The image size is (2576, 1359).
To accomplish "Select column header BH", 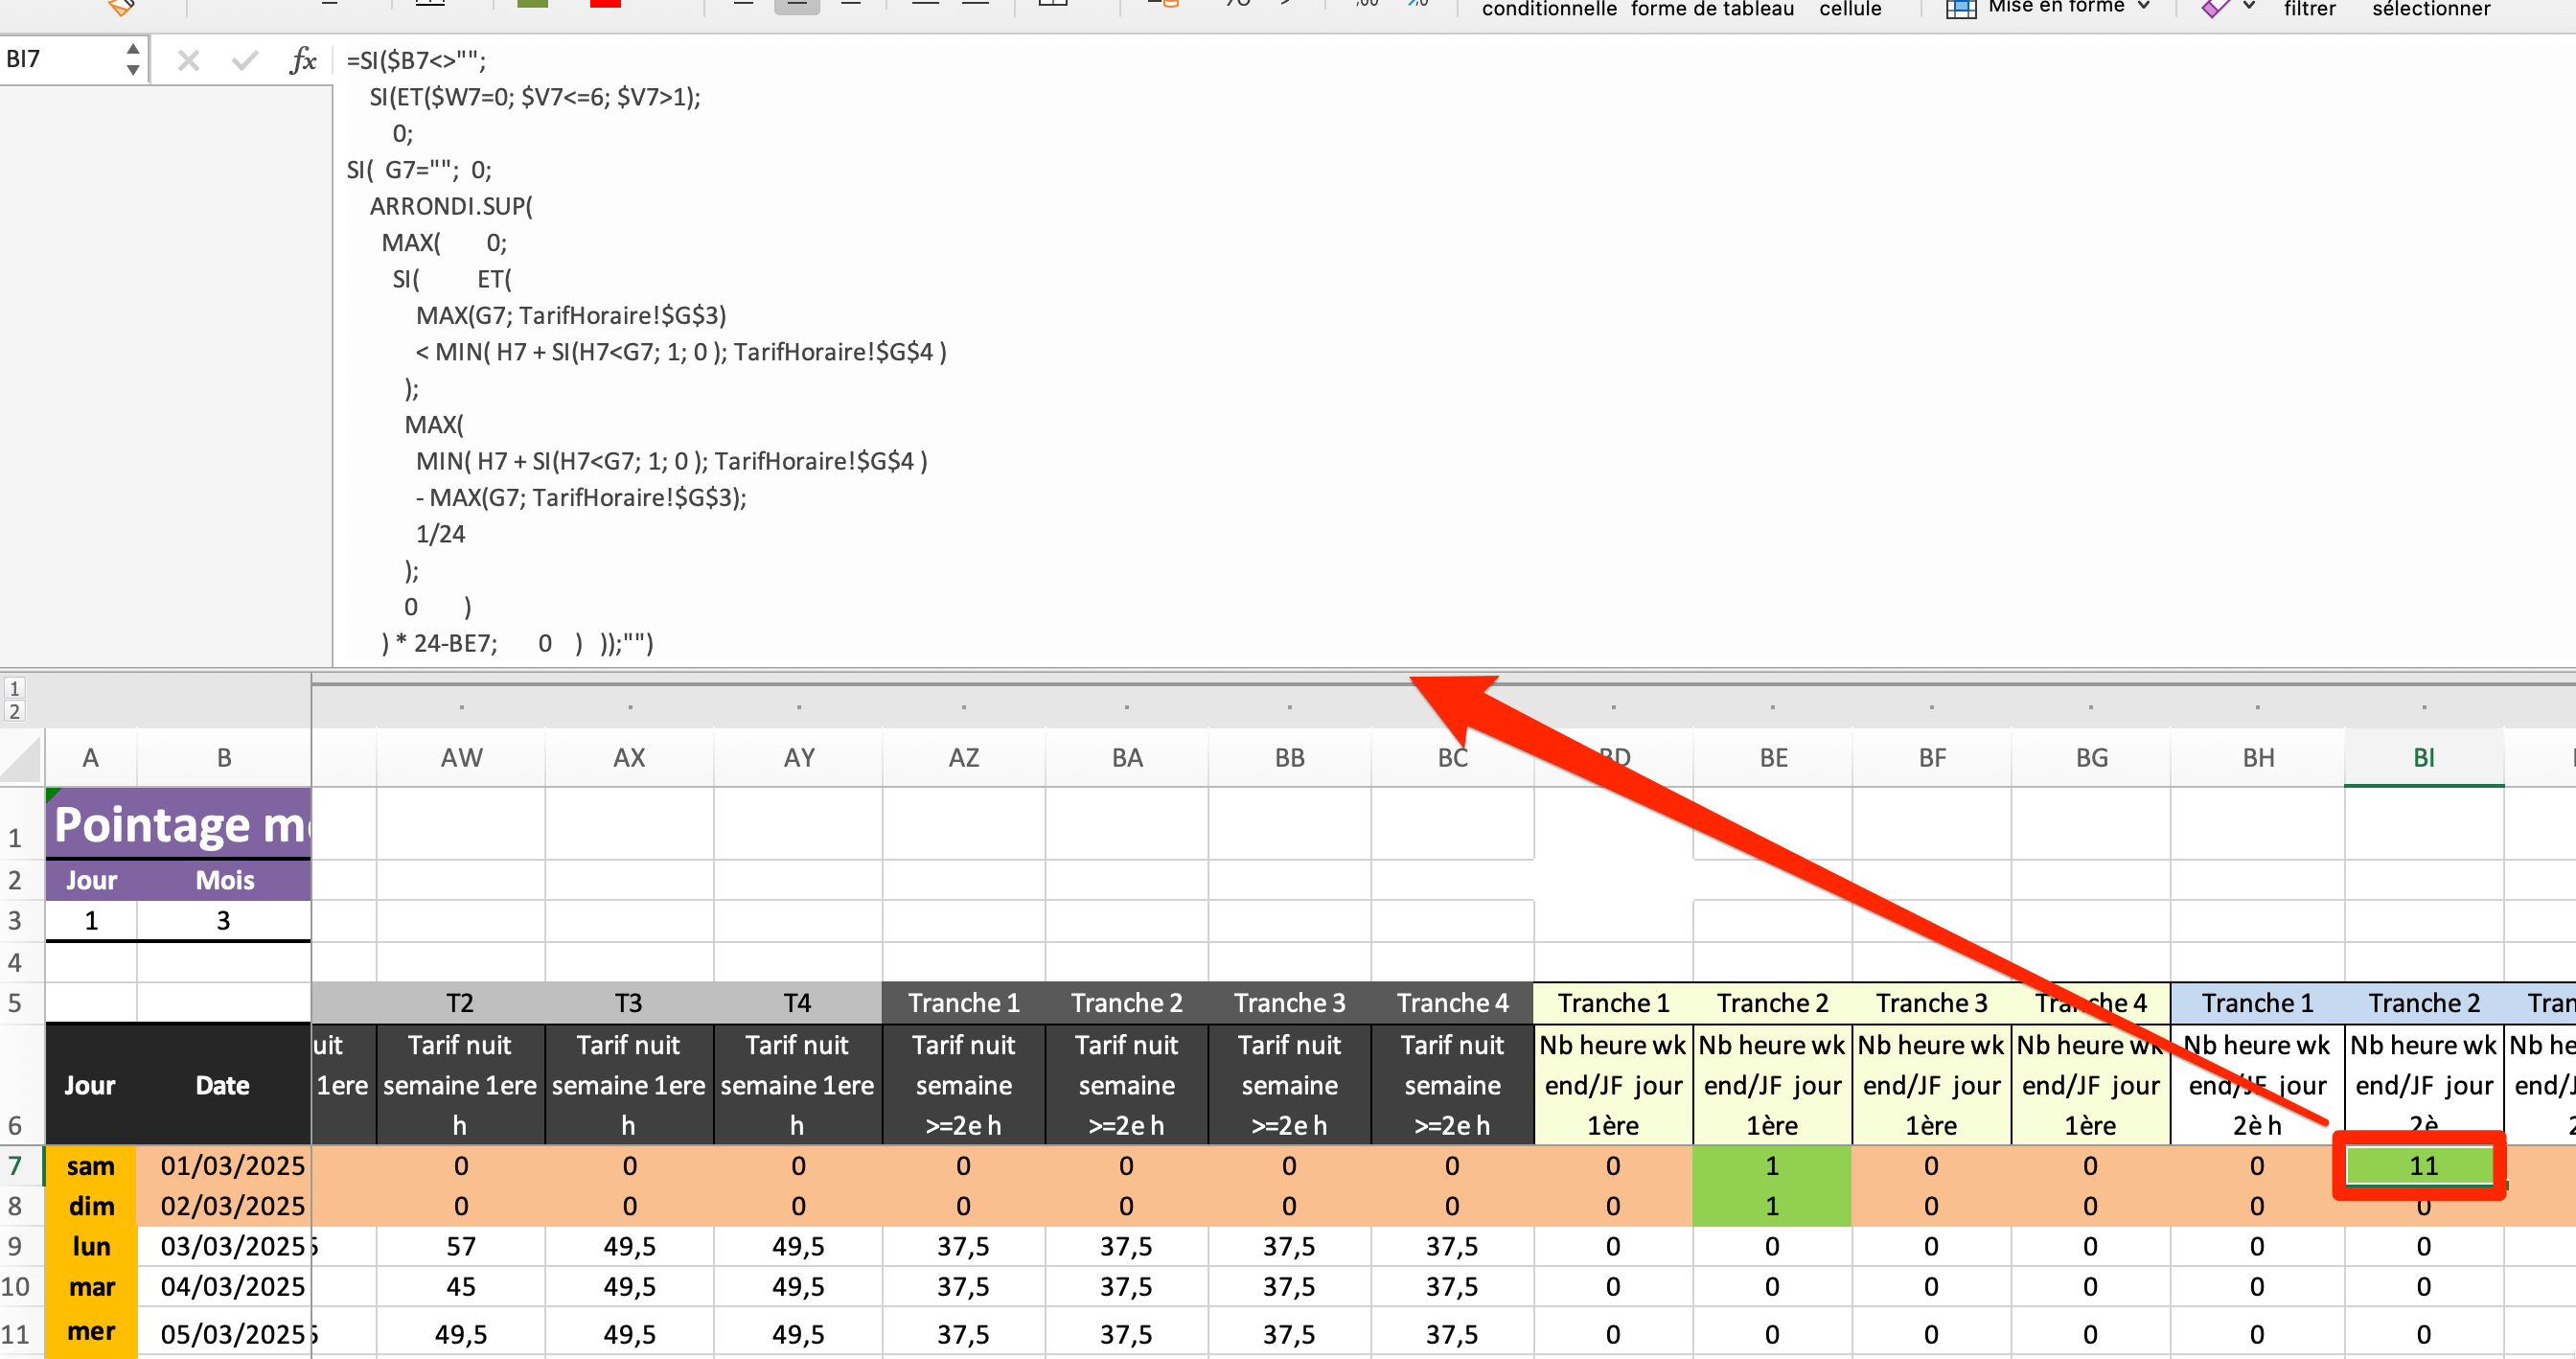I will pos(2258,758).
